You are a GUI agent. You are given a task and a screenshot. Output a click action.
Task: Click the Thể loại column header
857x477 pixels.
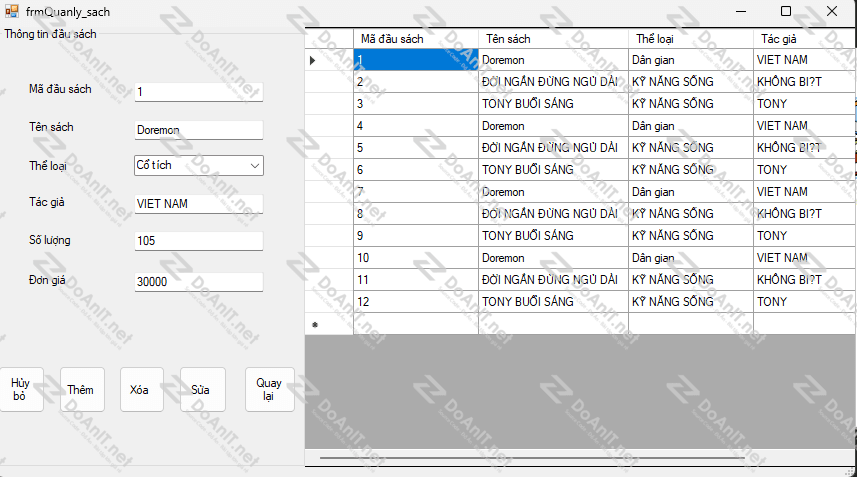click(690, 39)
